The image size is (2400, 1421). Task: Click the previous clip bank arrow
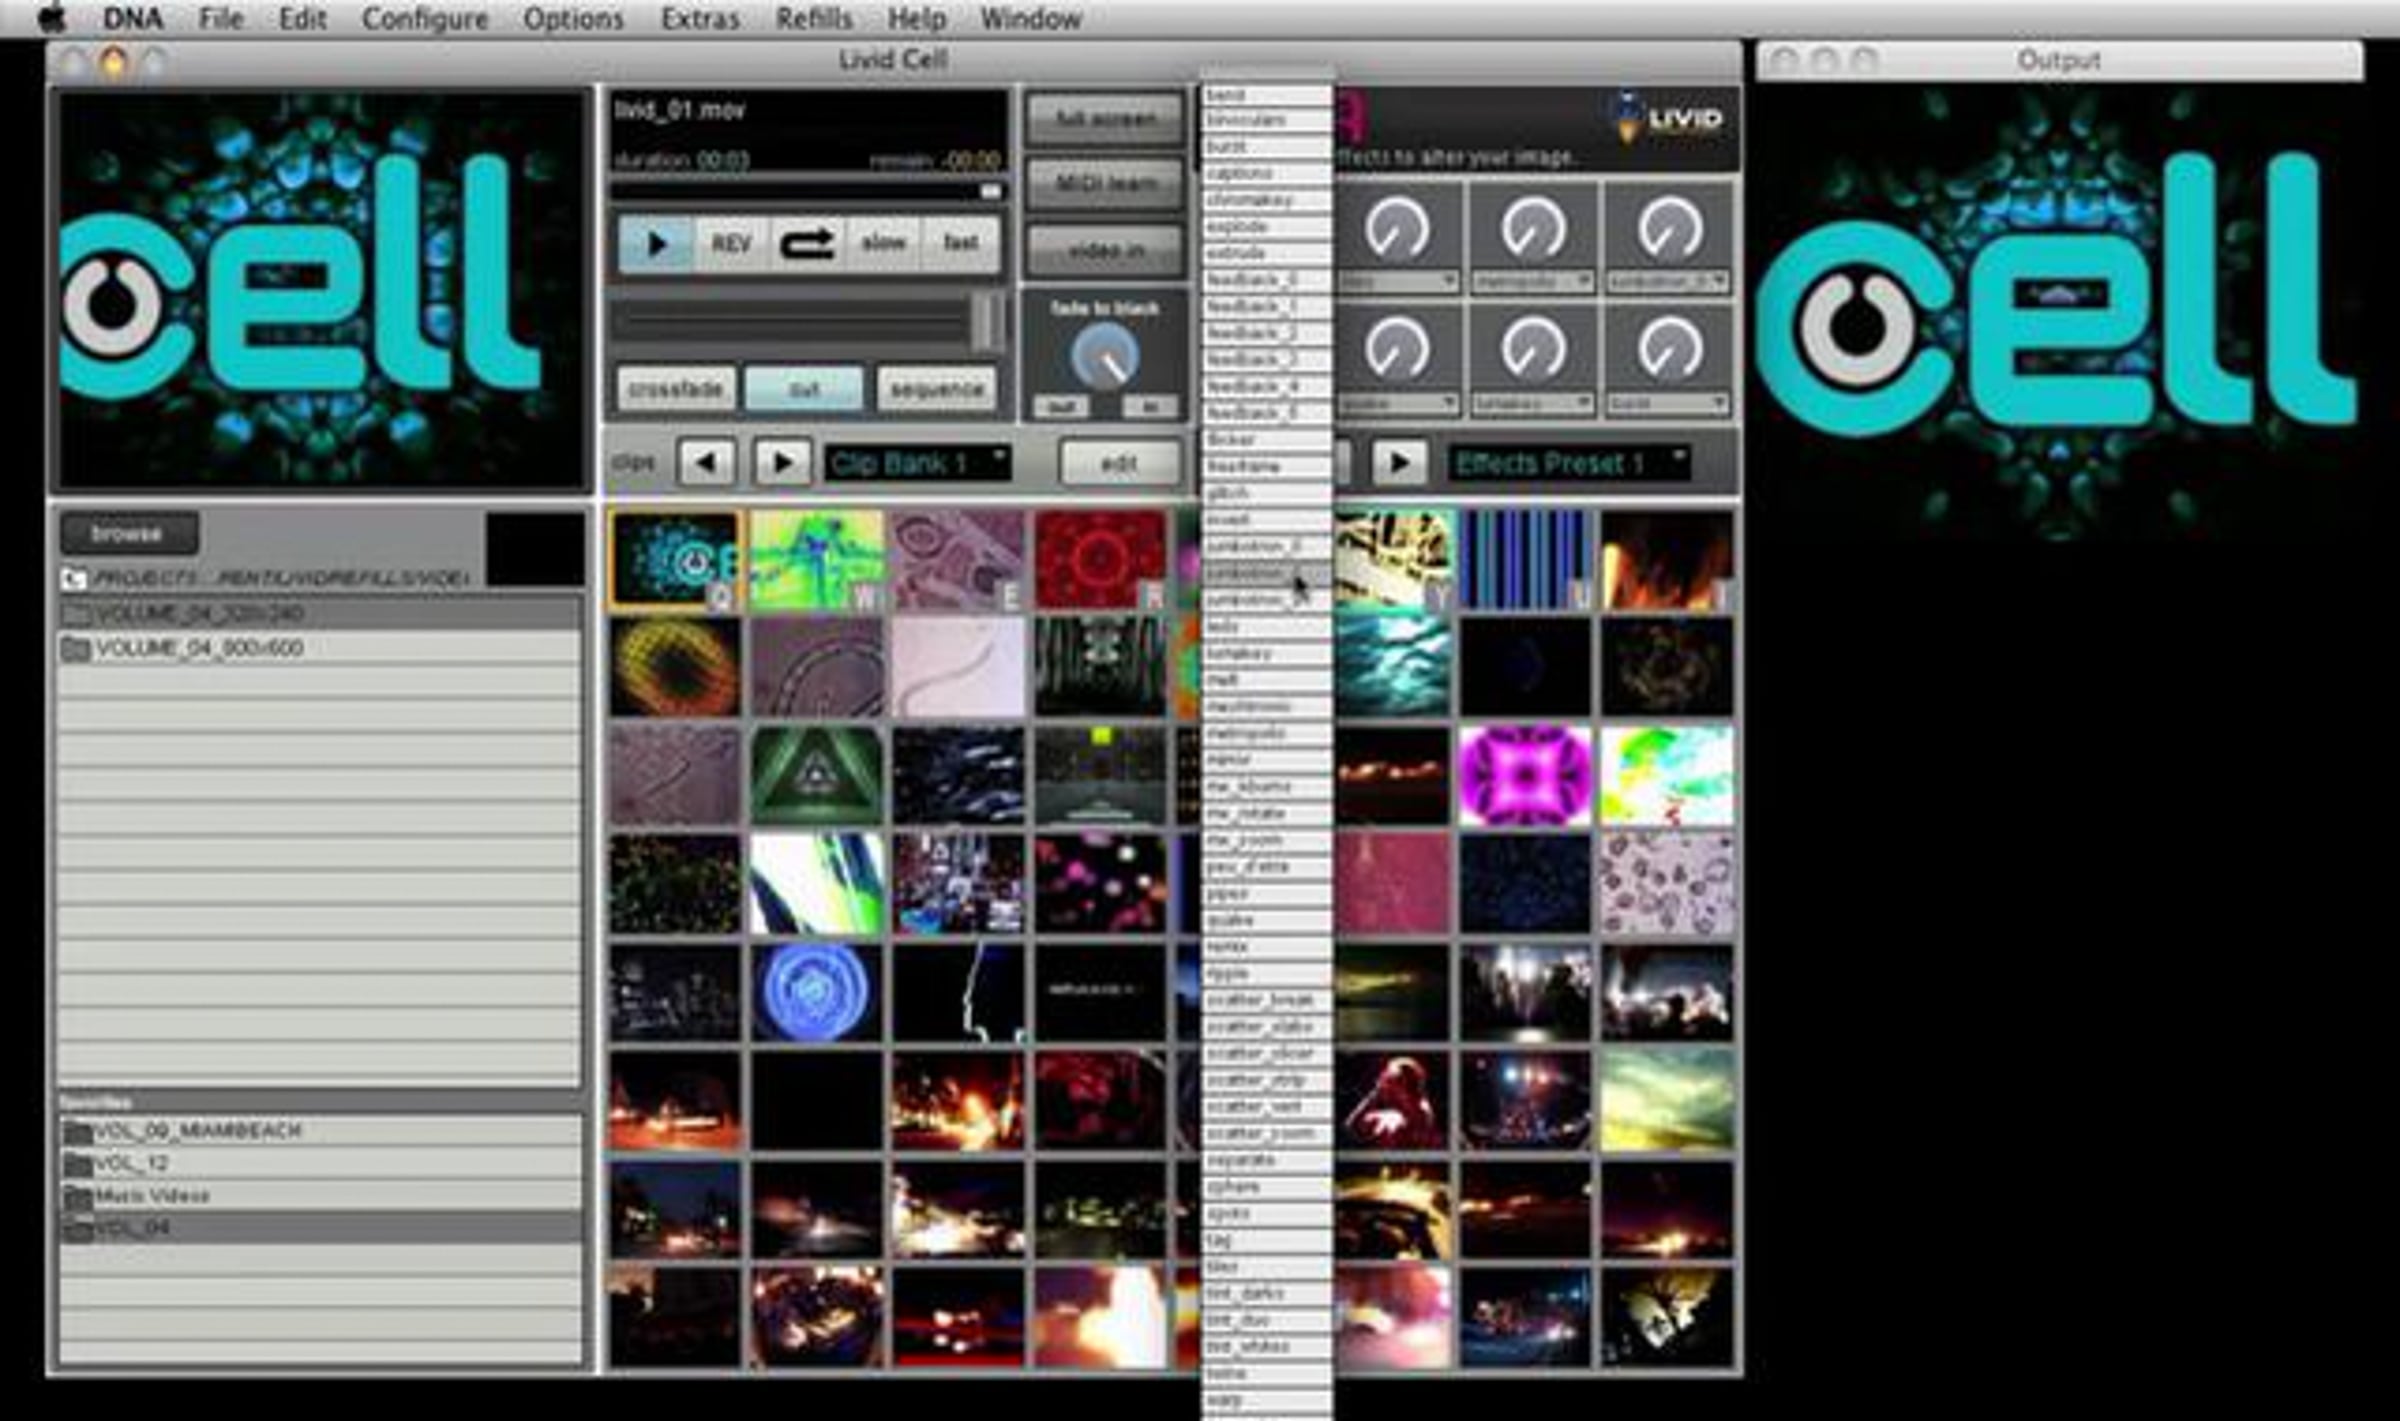click(x=707, y=463)
